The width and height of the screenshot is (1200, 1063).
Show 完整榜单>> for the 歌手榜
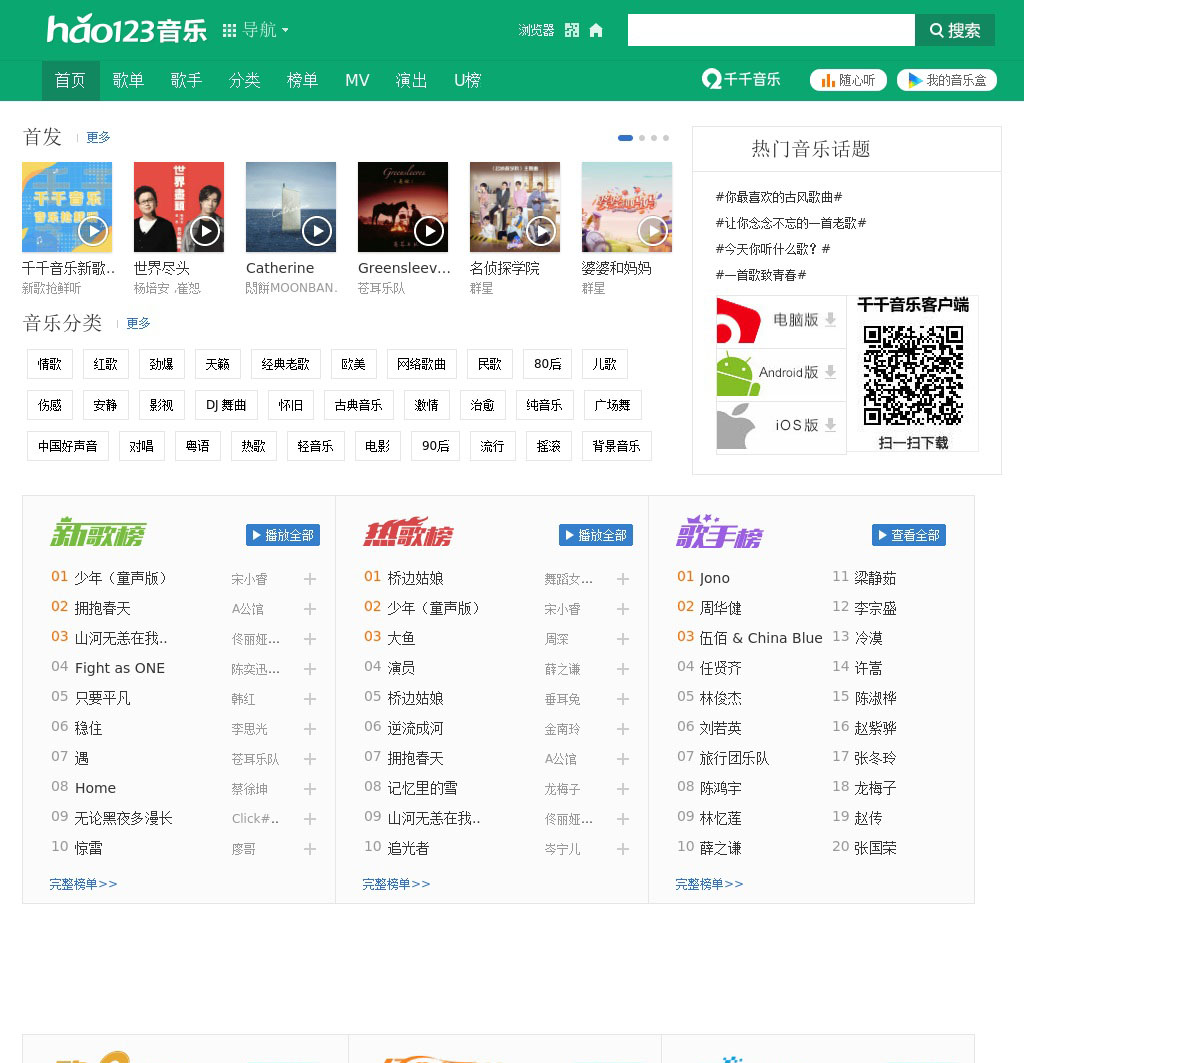click(x=709, y=884)
